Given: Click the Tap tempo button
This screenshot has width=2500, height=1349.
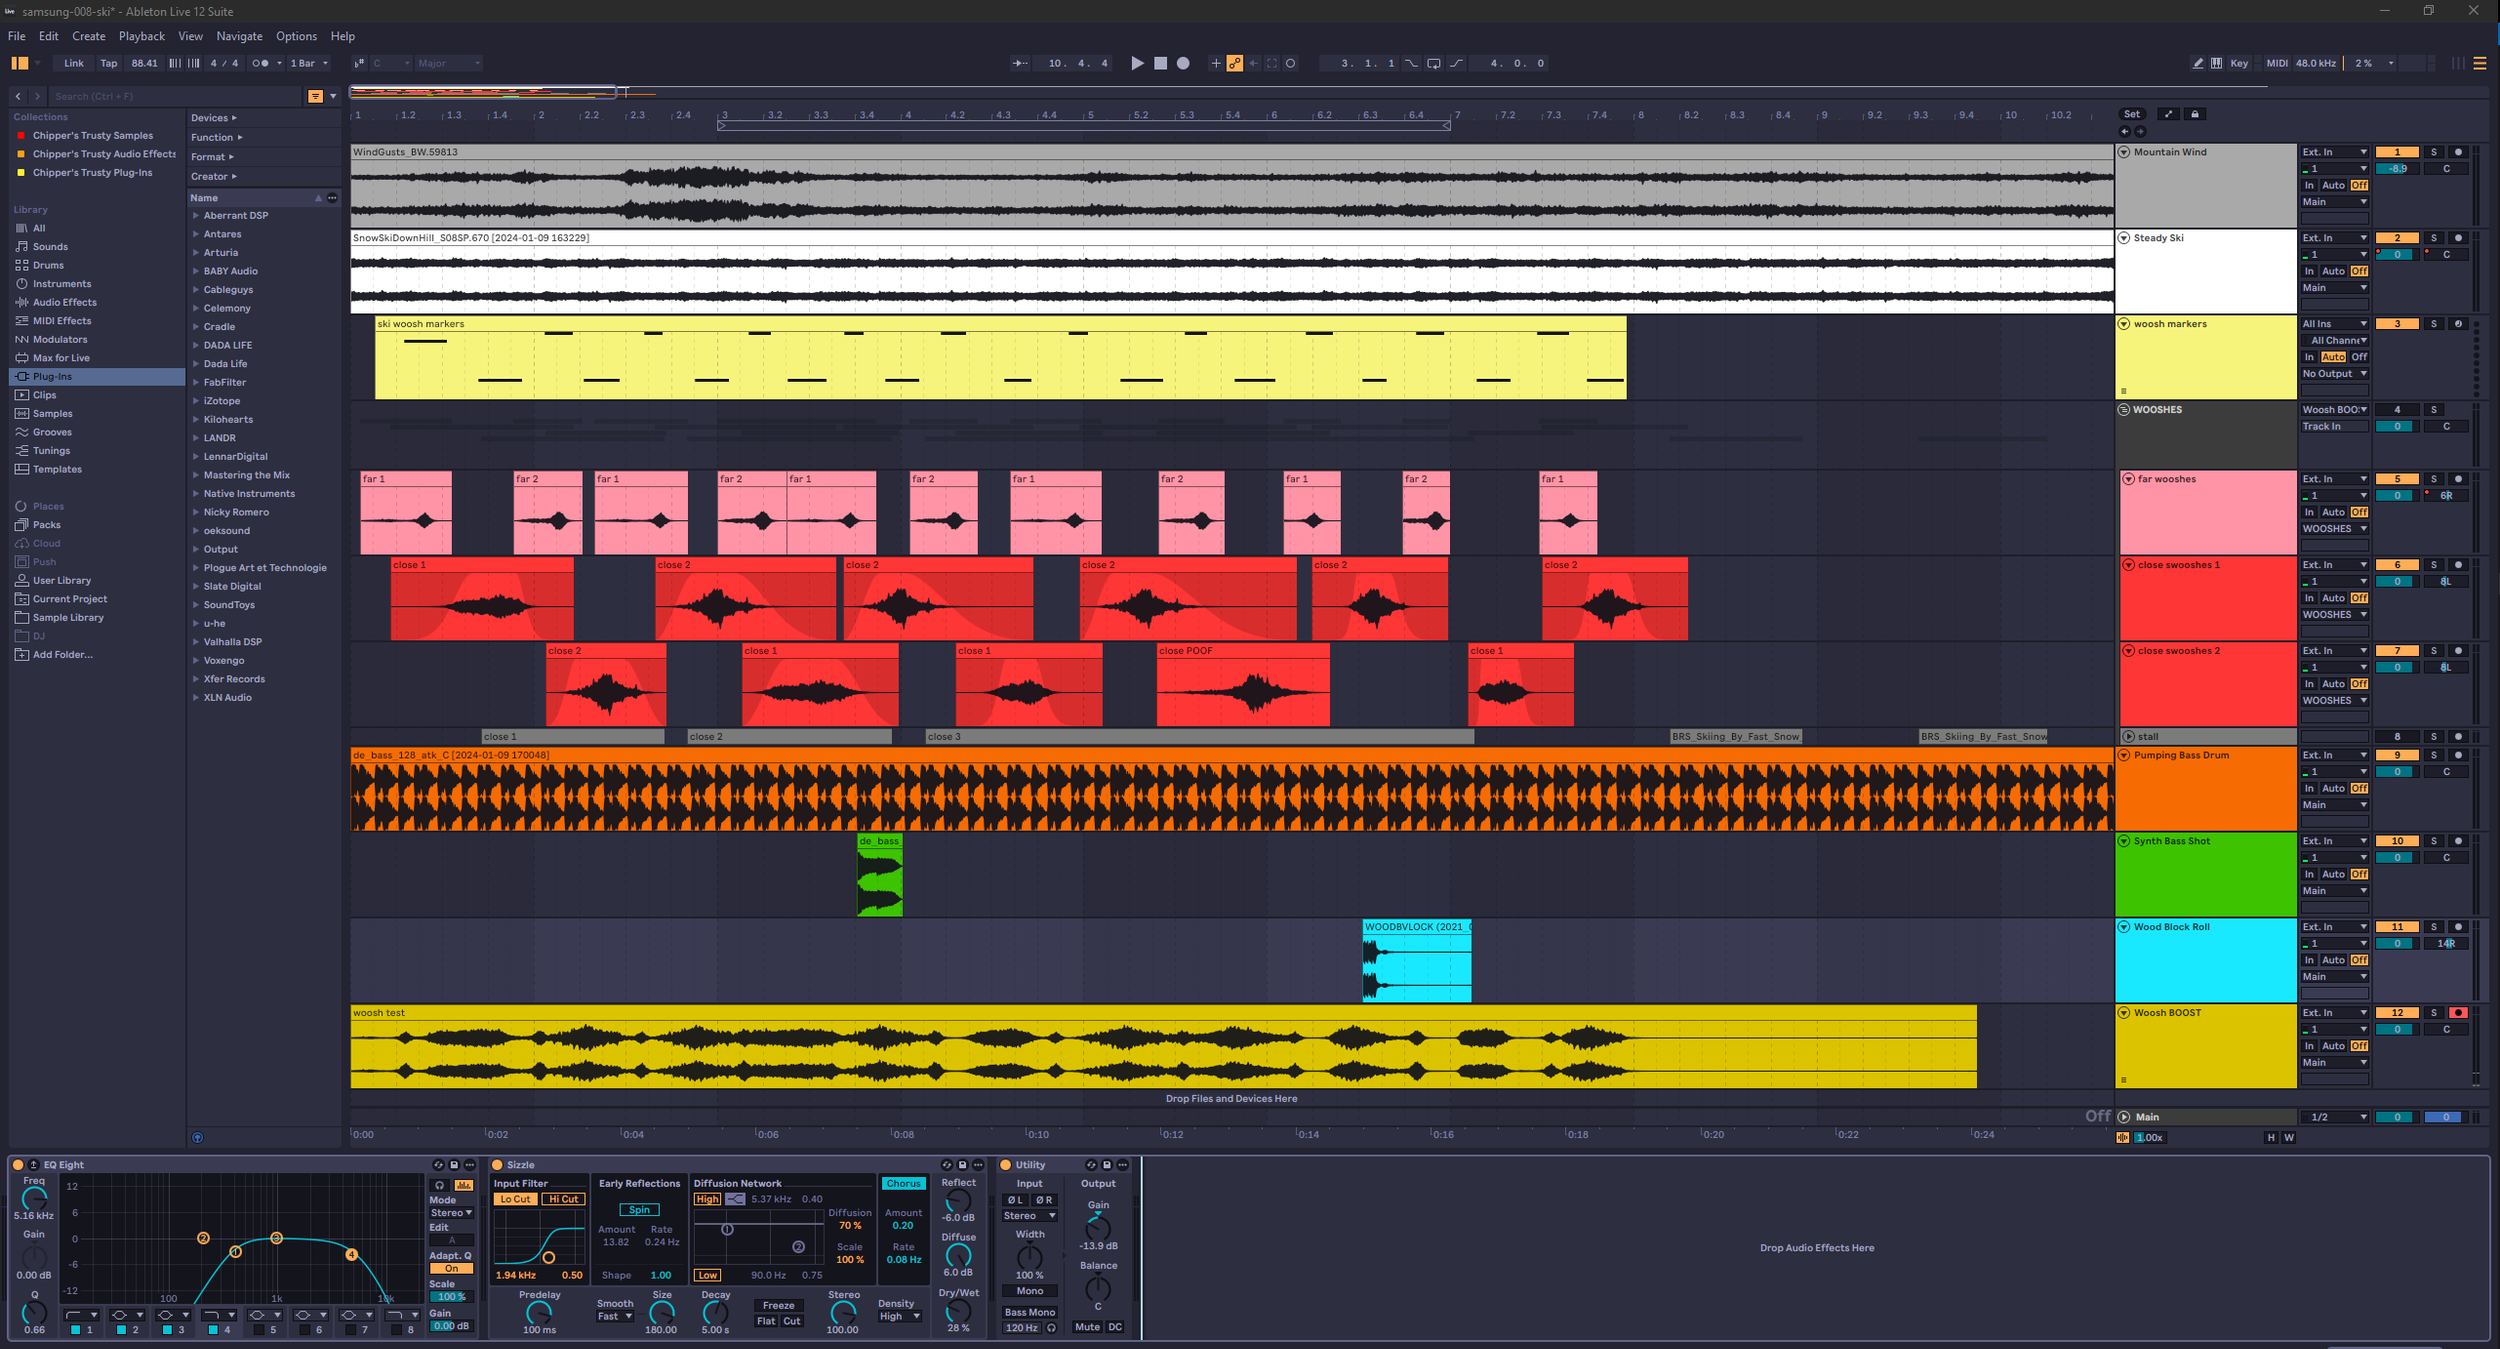Looking at the screenshot, I should click(108, 63).
